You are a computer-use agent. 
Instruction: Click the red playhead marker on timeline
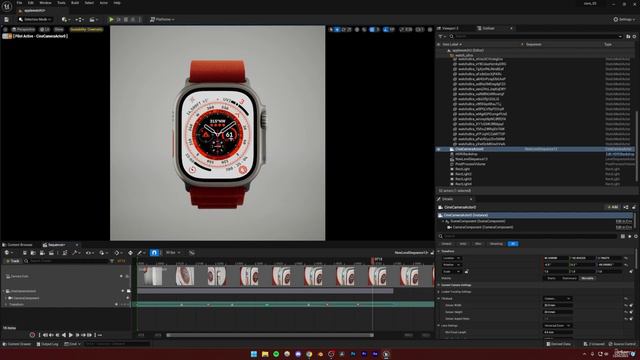(x=372, y=259)
